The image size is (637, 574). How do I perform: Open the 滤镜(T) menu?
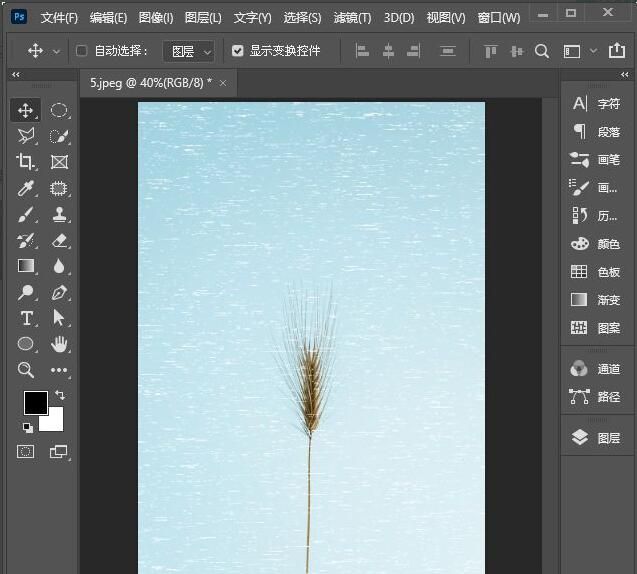tap(352, 18)
